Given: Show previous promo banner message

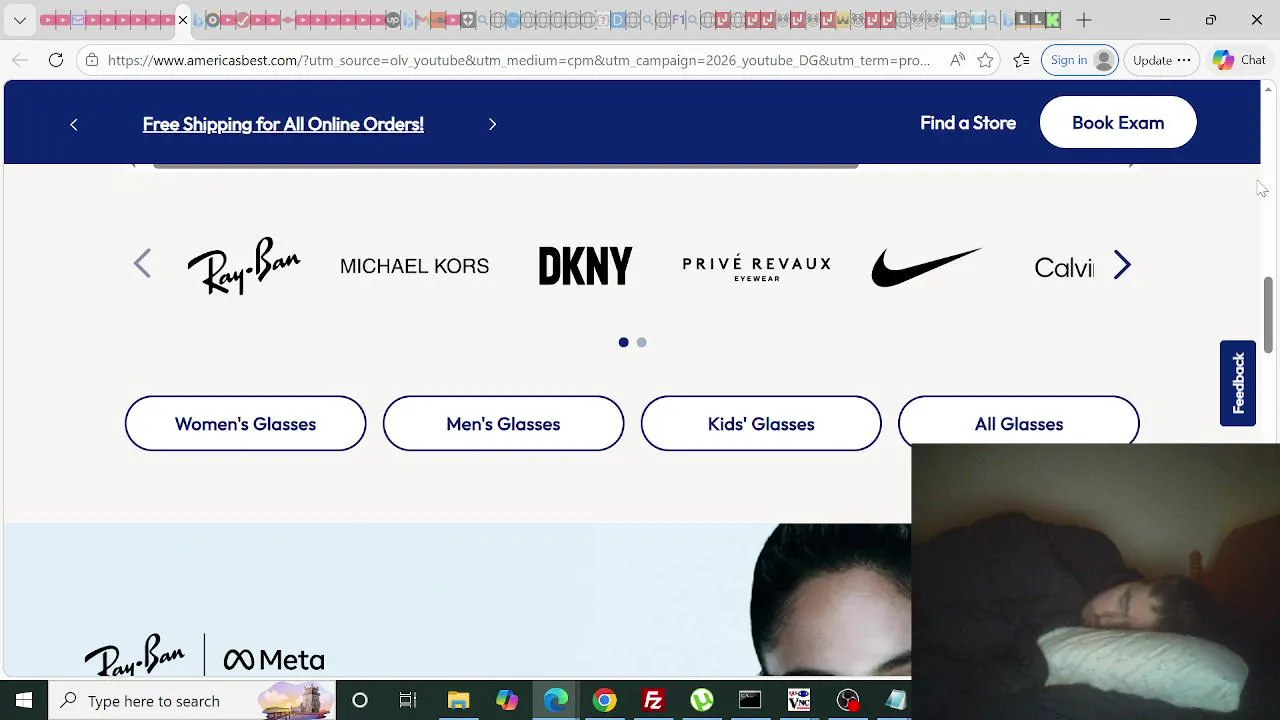Looking at the screenshot, I should (73, 124).
